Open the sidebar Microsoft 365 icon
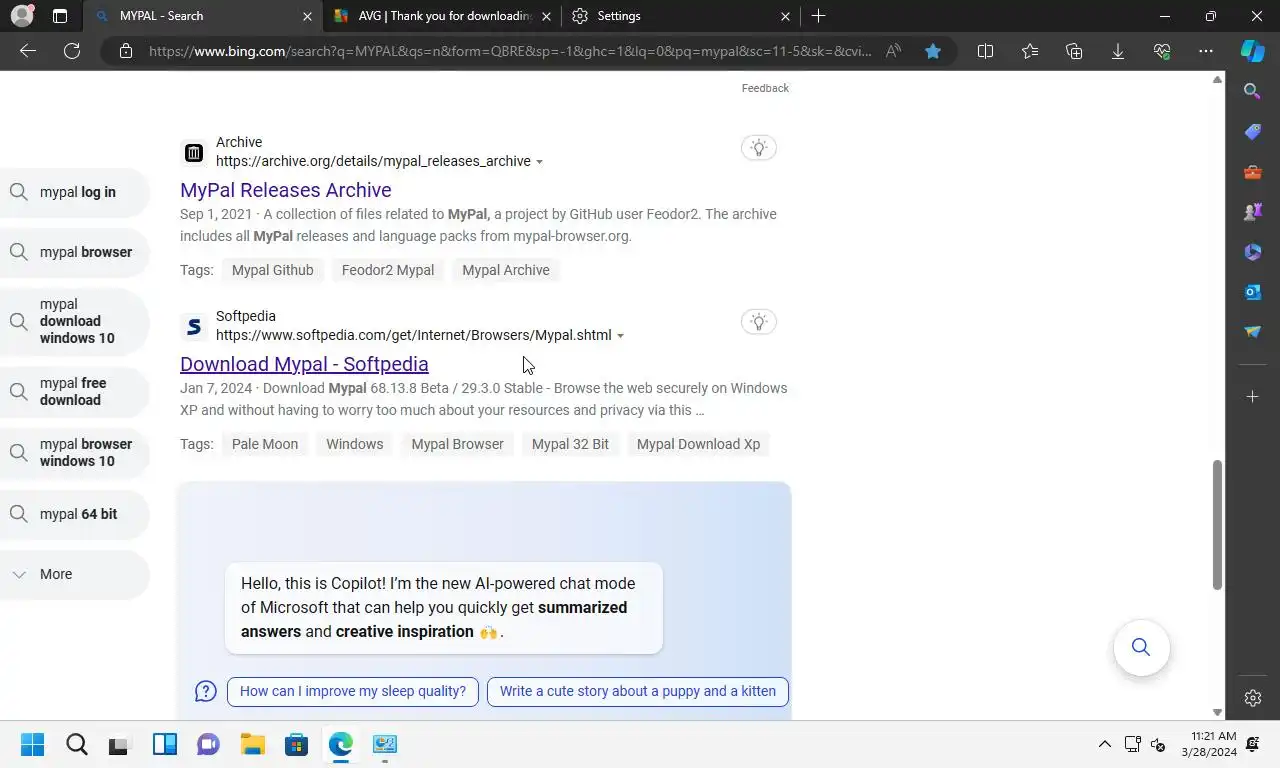Screen dimensions: 1280x768 click(x=1253, y=252)
